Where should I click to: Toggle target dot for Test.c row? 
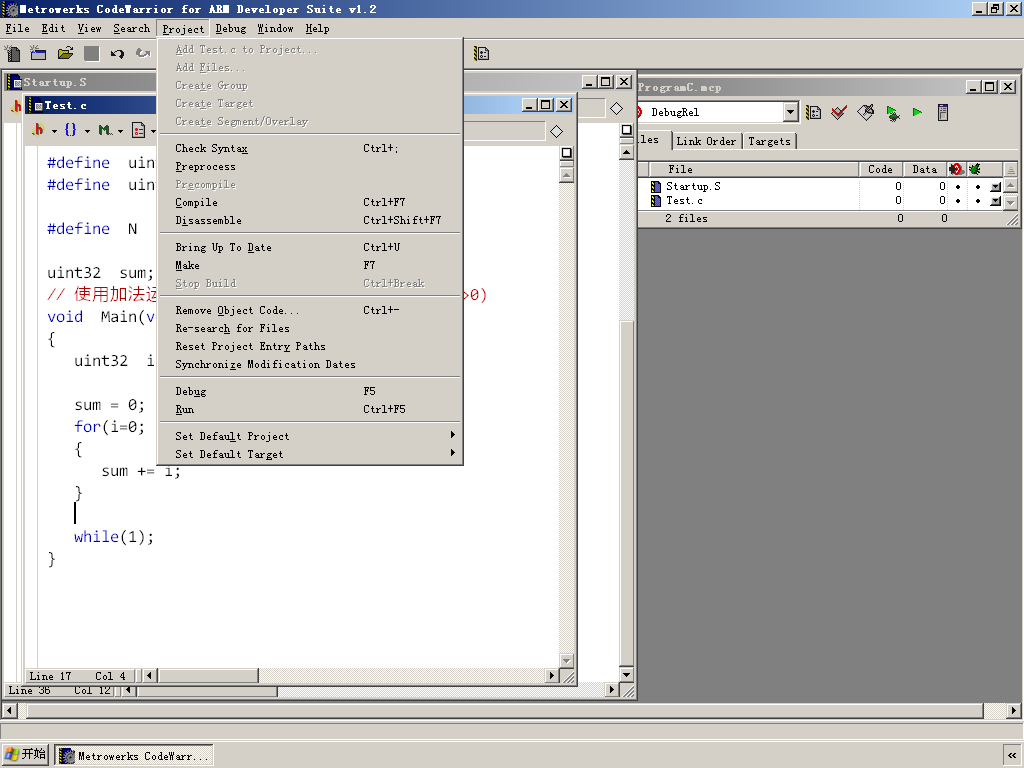958,201
